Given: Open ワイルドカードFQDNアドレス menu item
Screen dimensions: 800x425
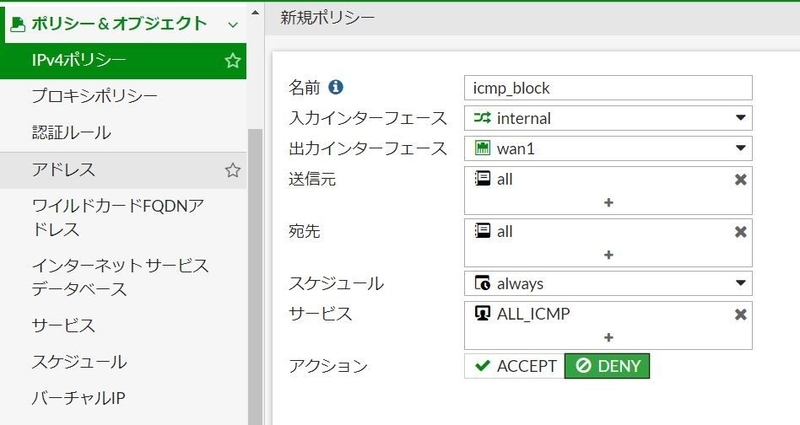Looking at the screenshot, I should [x=123, y=218].
